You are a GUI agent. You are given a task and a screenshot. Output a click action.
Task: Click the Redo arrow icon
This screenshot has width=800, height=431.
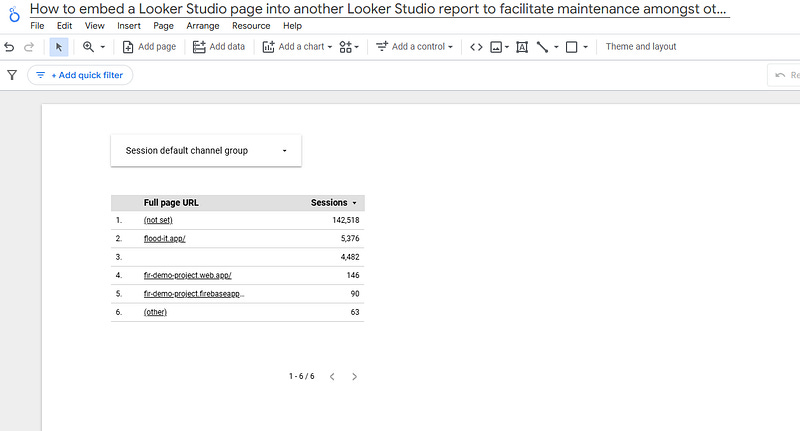point(29,47)
